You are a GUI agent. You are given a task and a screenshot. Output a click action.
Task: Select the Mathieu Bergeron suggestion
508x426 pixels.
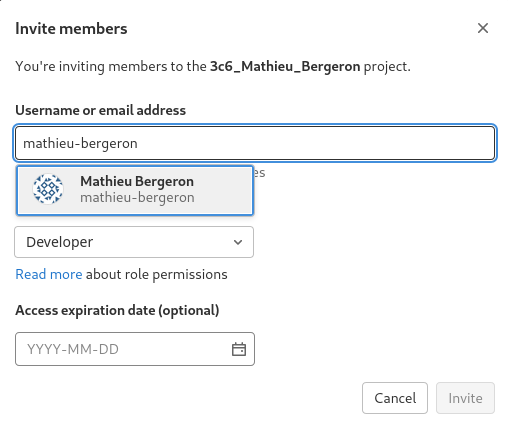[135, 190]
